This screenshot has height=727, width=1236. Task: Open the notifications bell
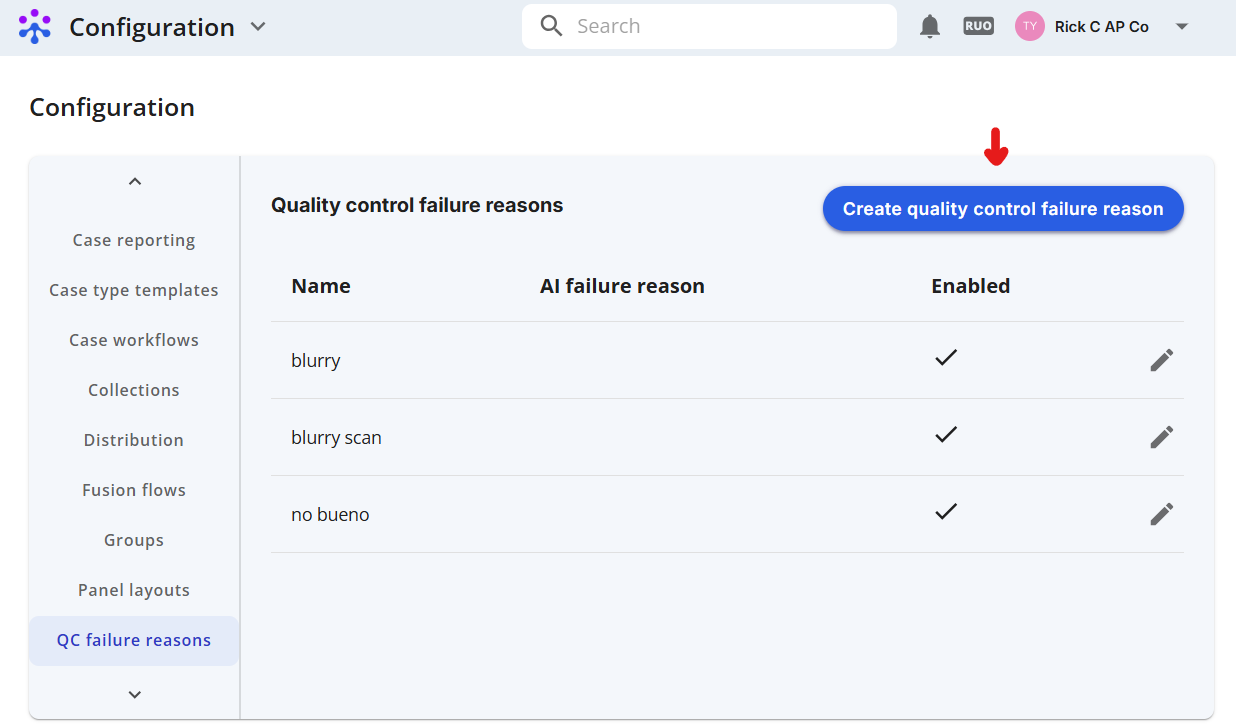[930, 27]
